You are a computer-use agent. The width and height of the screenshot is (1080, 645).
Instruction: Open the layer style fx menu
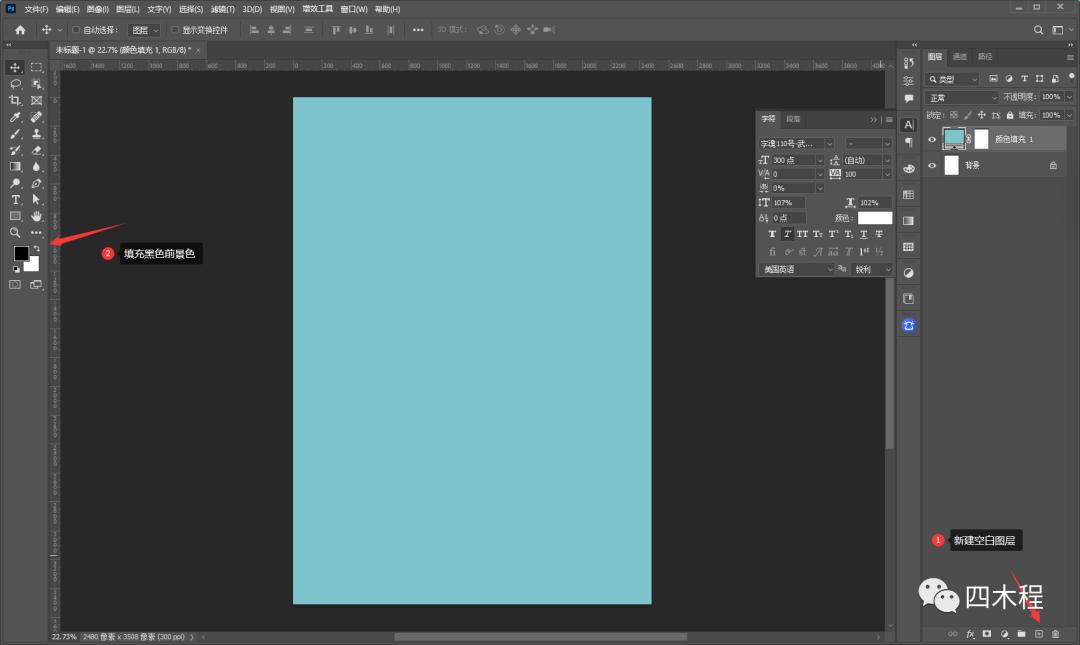click(x=970, y=634)
